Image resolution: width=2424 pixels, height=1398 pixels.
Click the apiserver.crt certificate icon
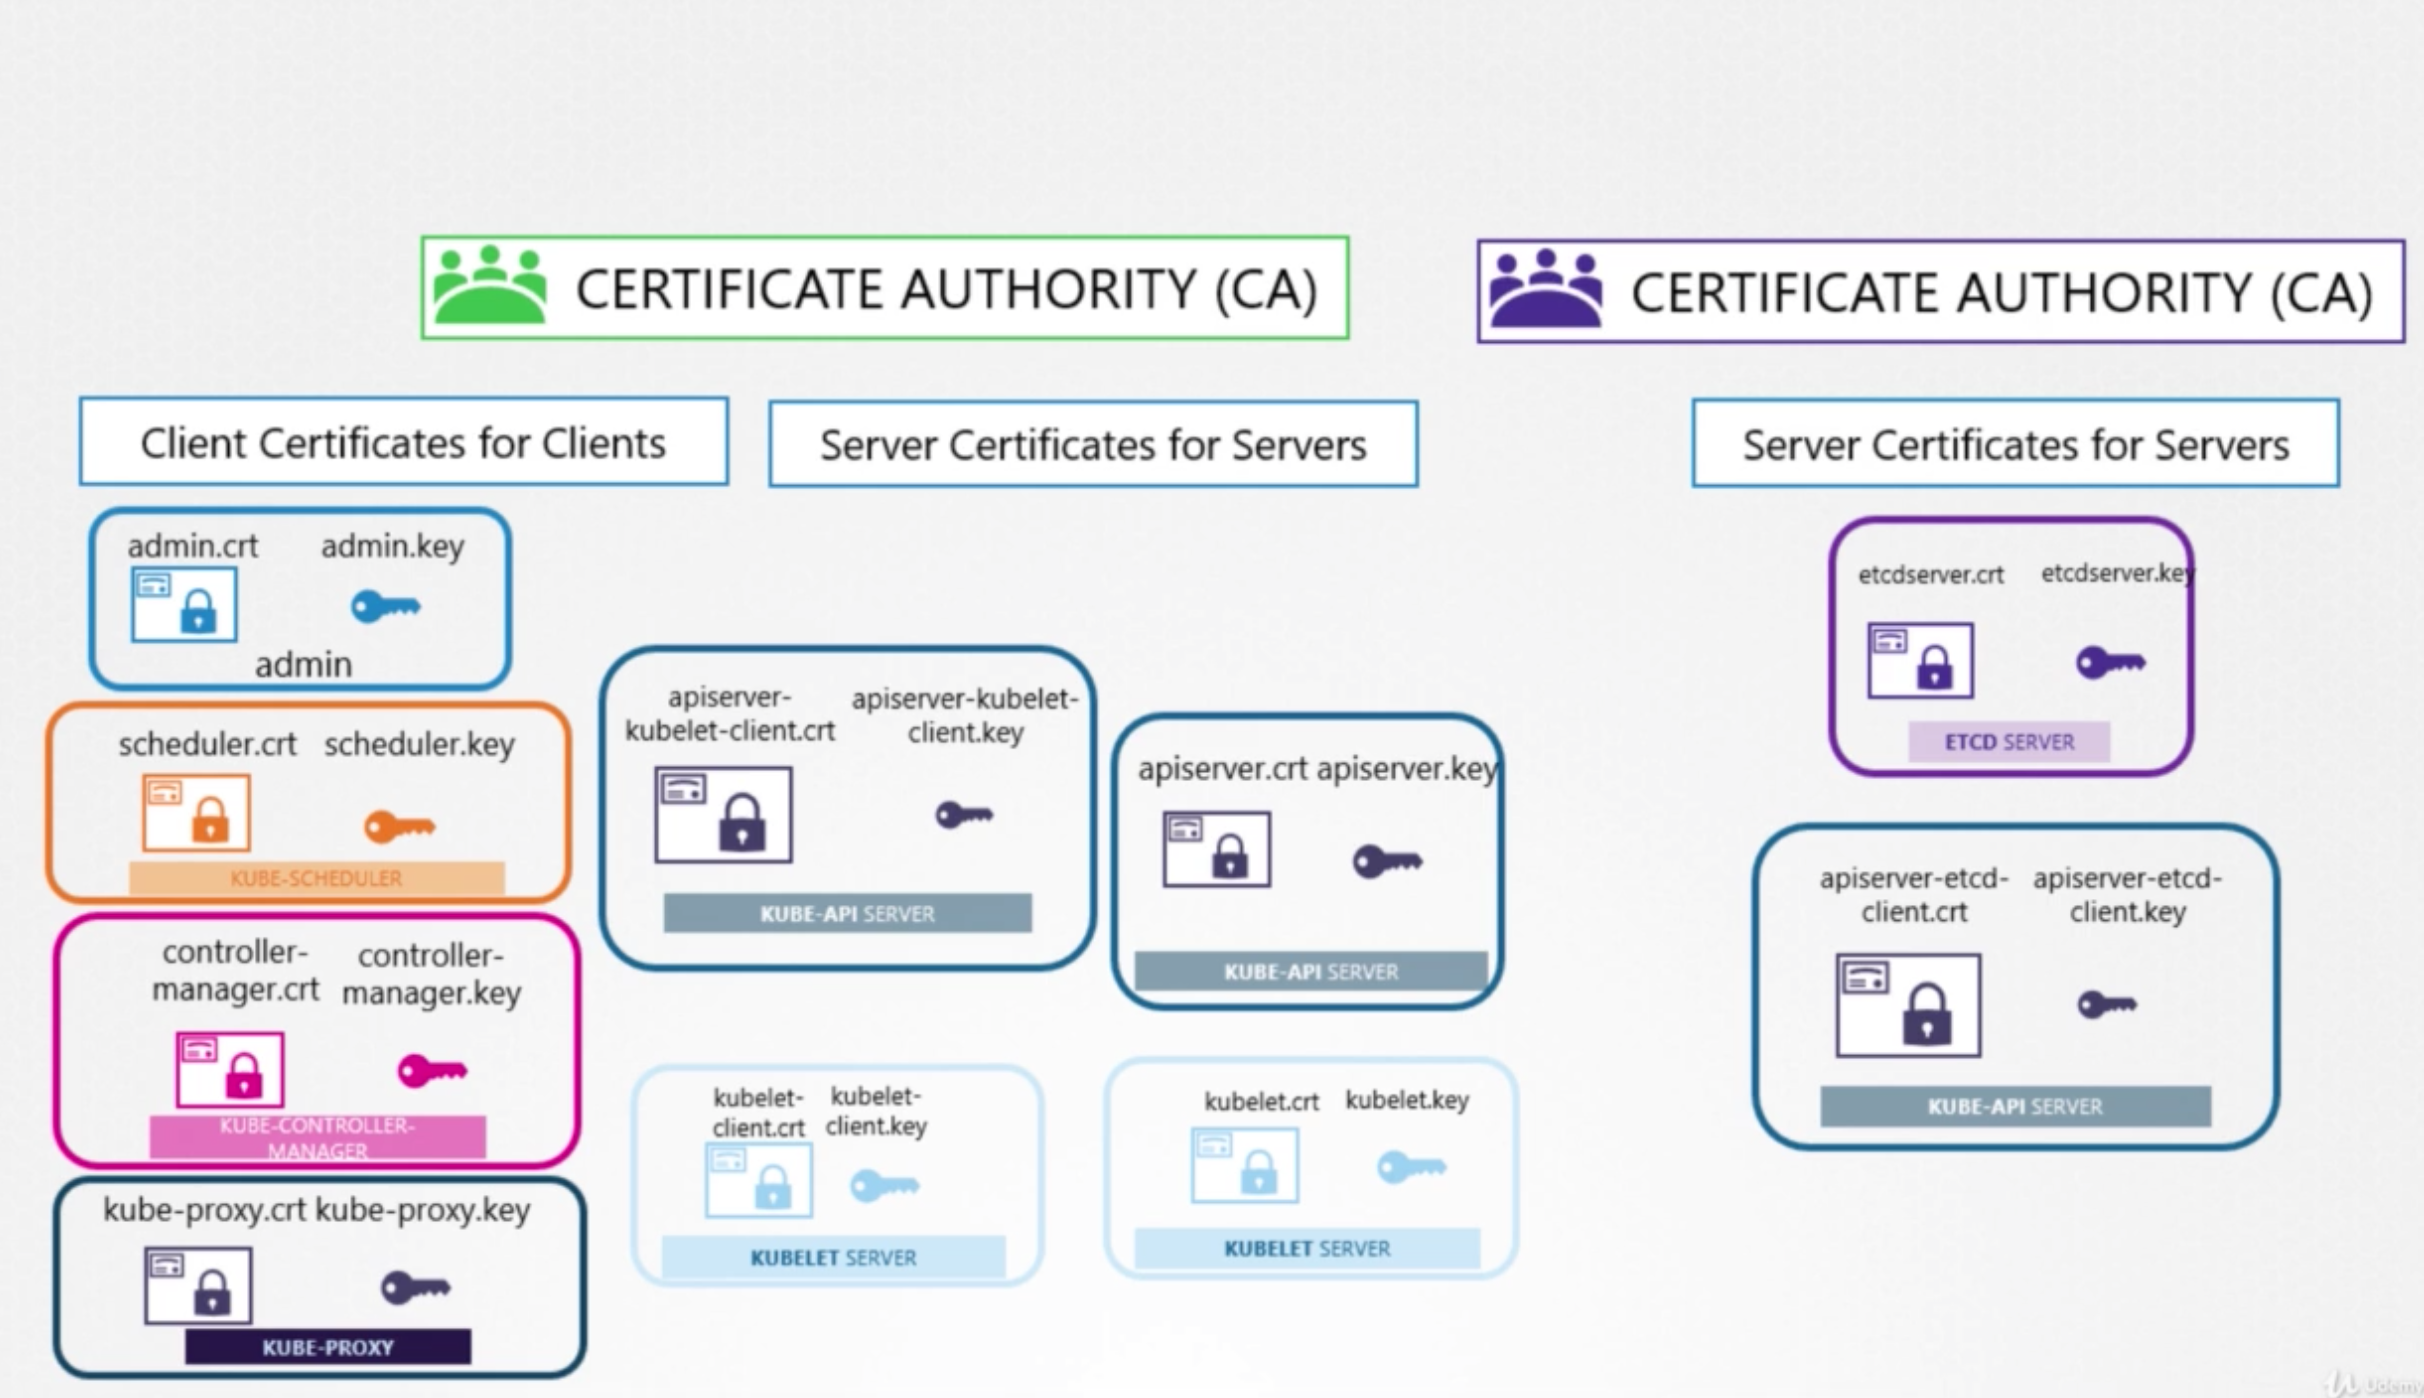pyautogui.click(x=1216, y=849)
